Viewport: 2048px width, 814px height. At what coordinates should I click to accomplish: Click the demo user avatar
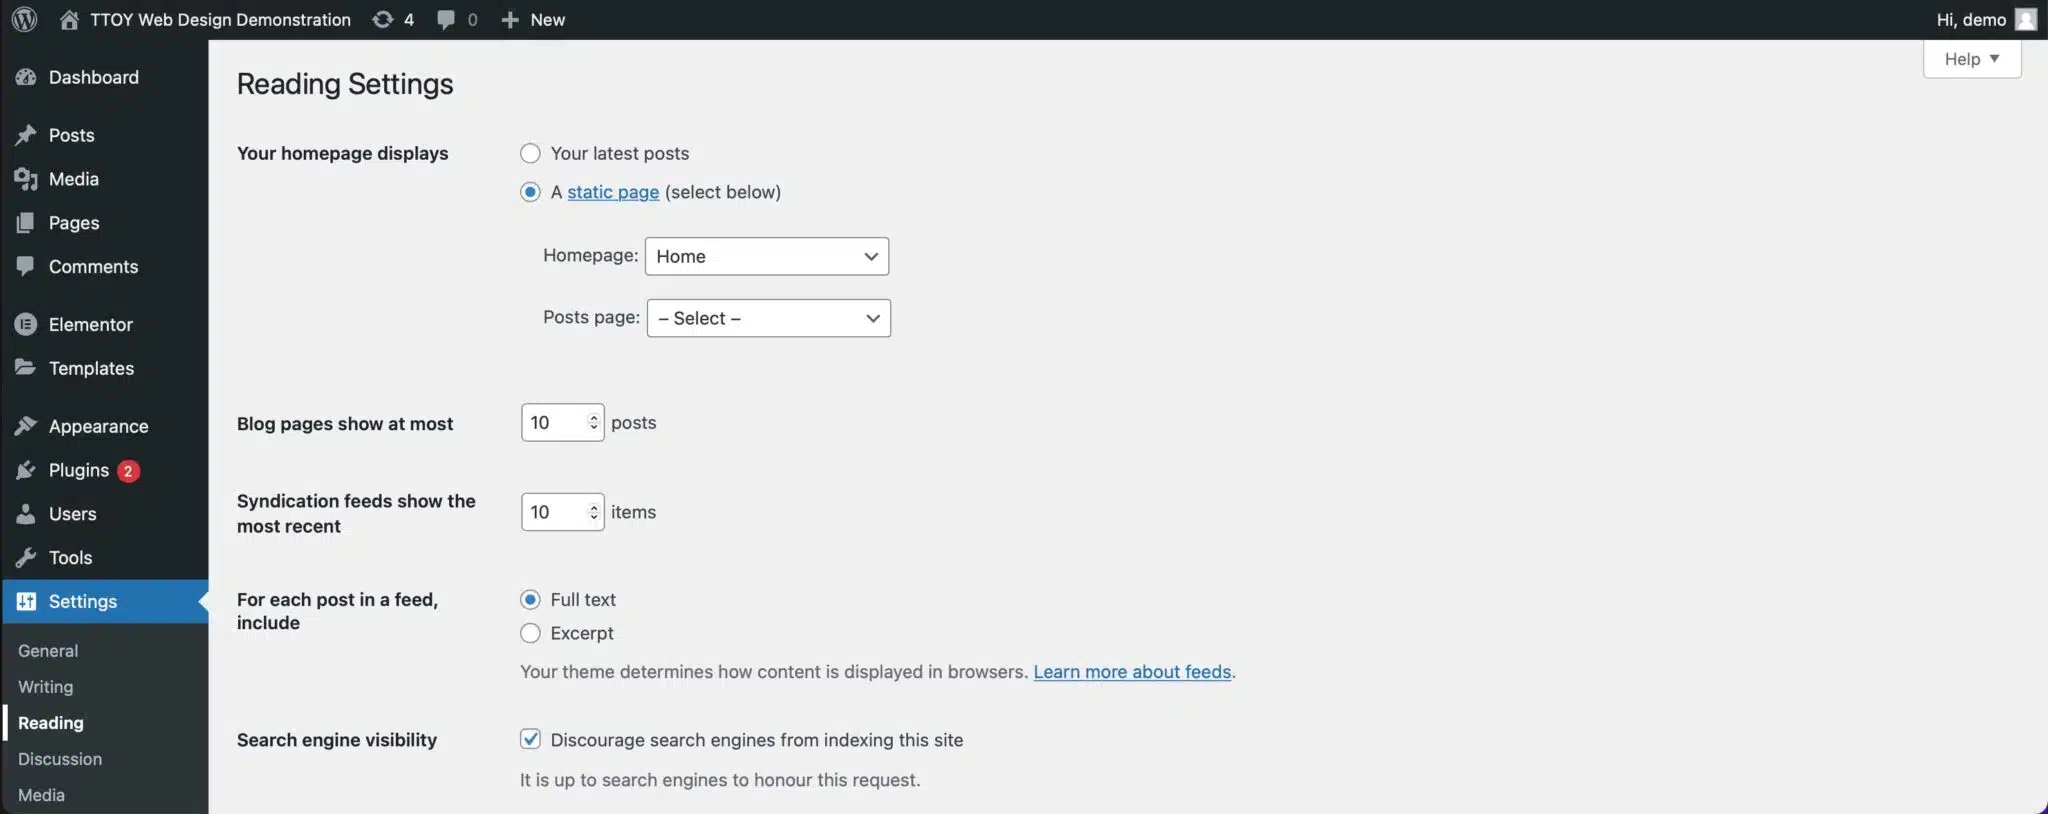click(x=2025, y=20)
